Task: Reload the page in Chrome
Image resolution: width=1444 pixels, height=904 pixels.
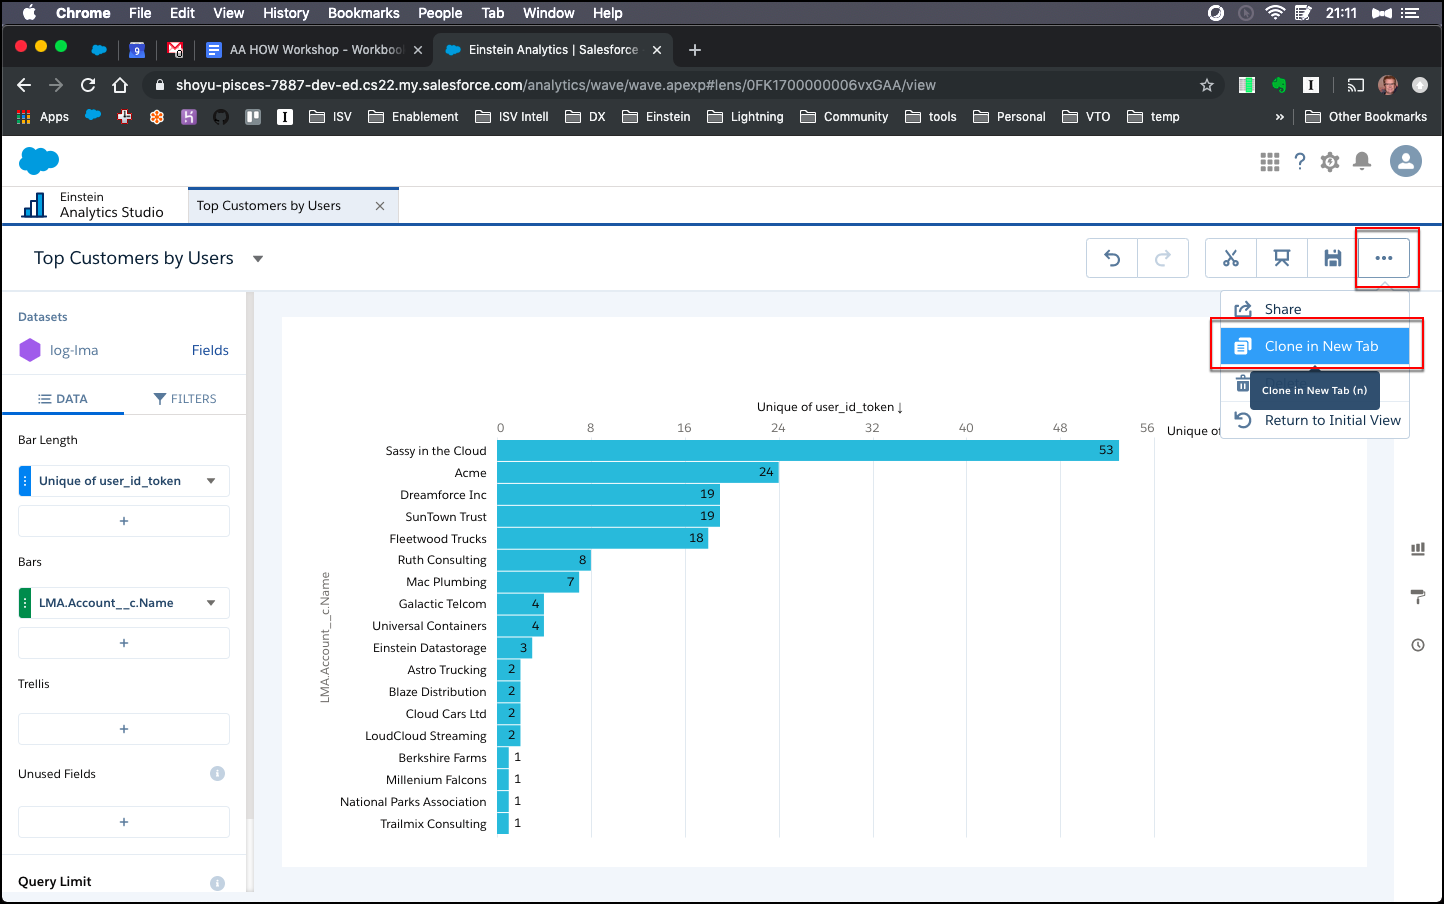Action: (x=88, y=85)
